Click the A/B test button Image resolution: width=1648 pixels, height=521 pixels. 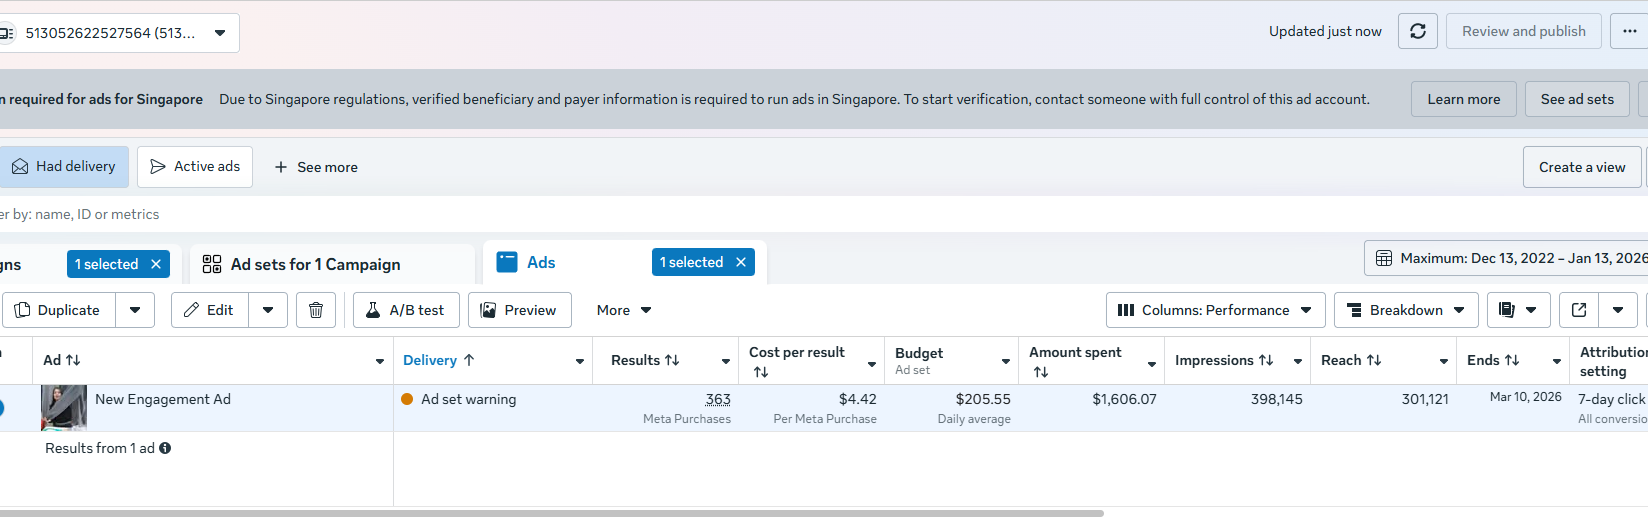coord(406,310)
